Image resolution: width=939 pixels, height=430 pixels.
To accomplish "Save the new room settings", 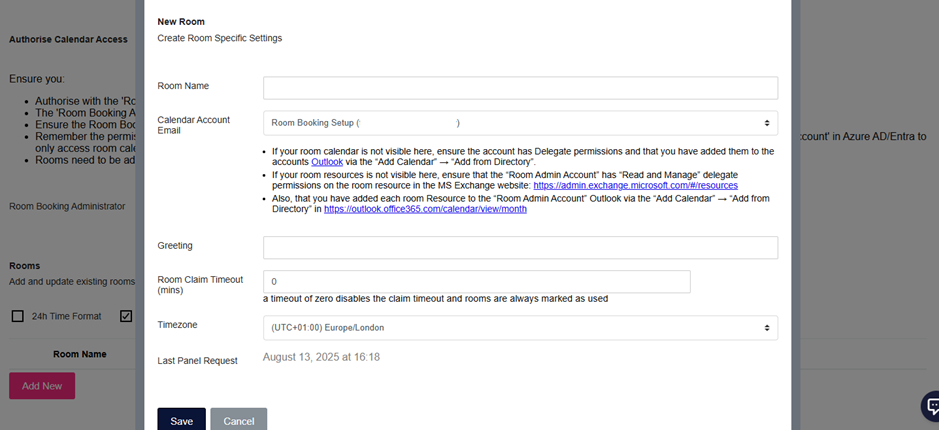I will pyautogui.click(x=181, y=420).
